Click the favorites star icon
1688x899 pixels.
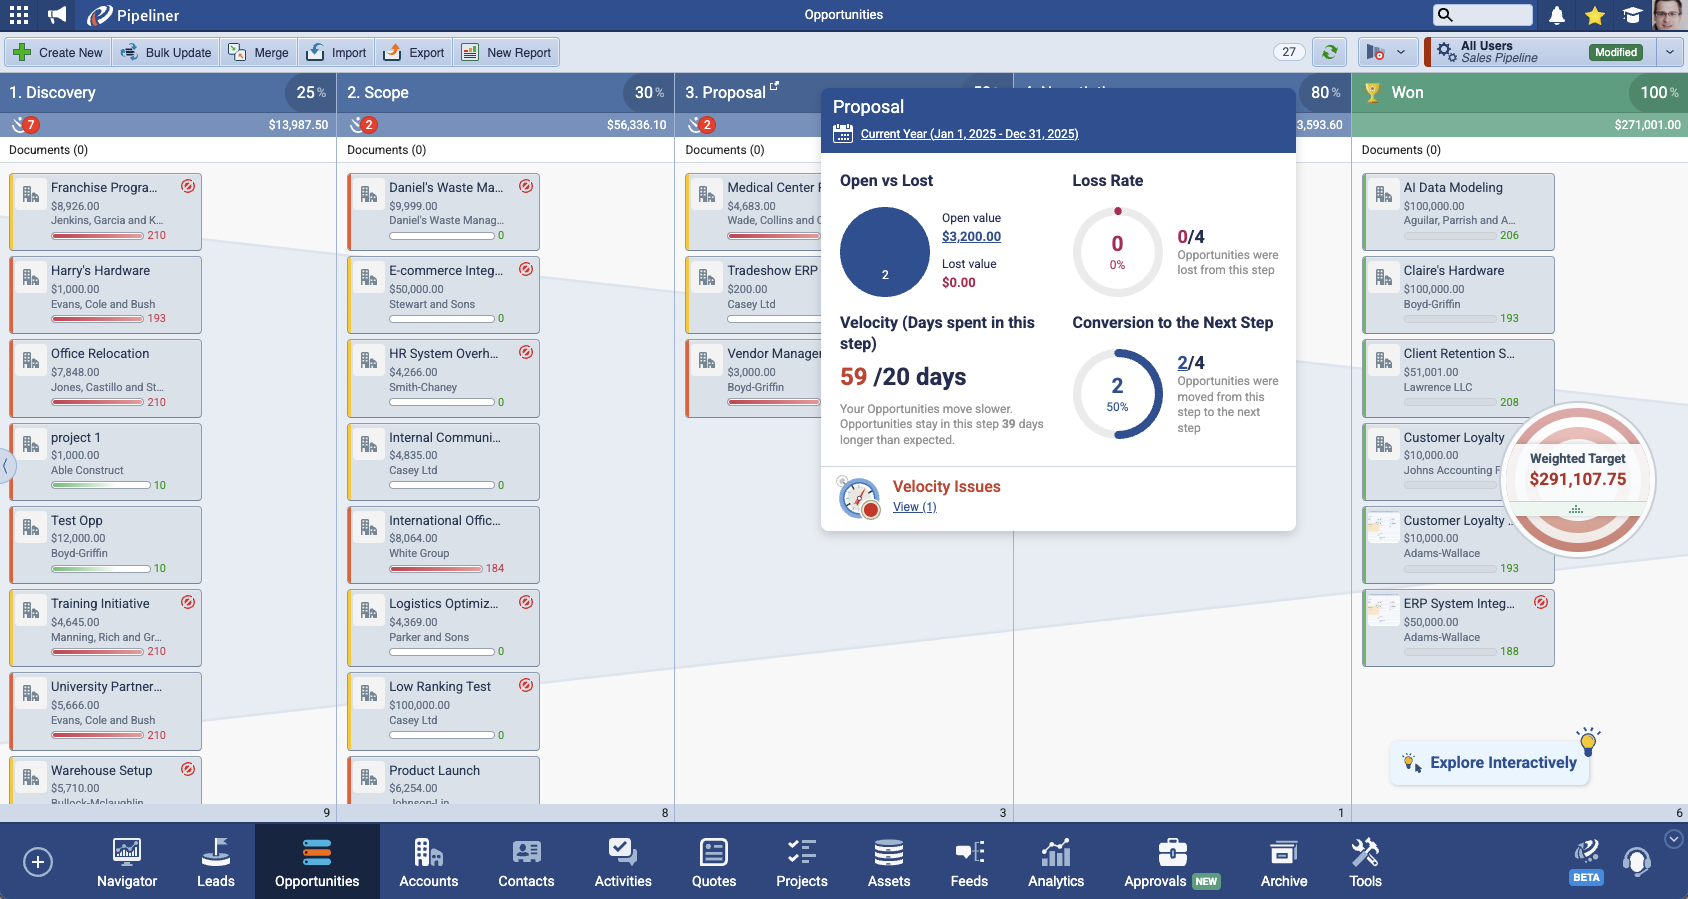click(1595, 15)
